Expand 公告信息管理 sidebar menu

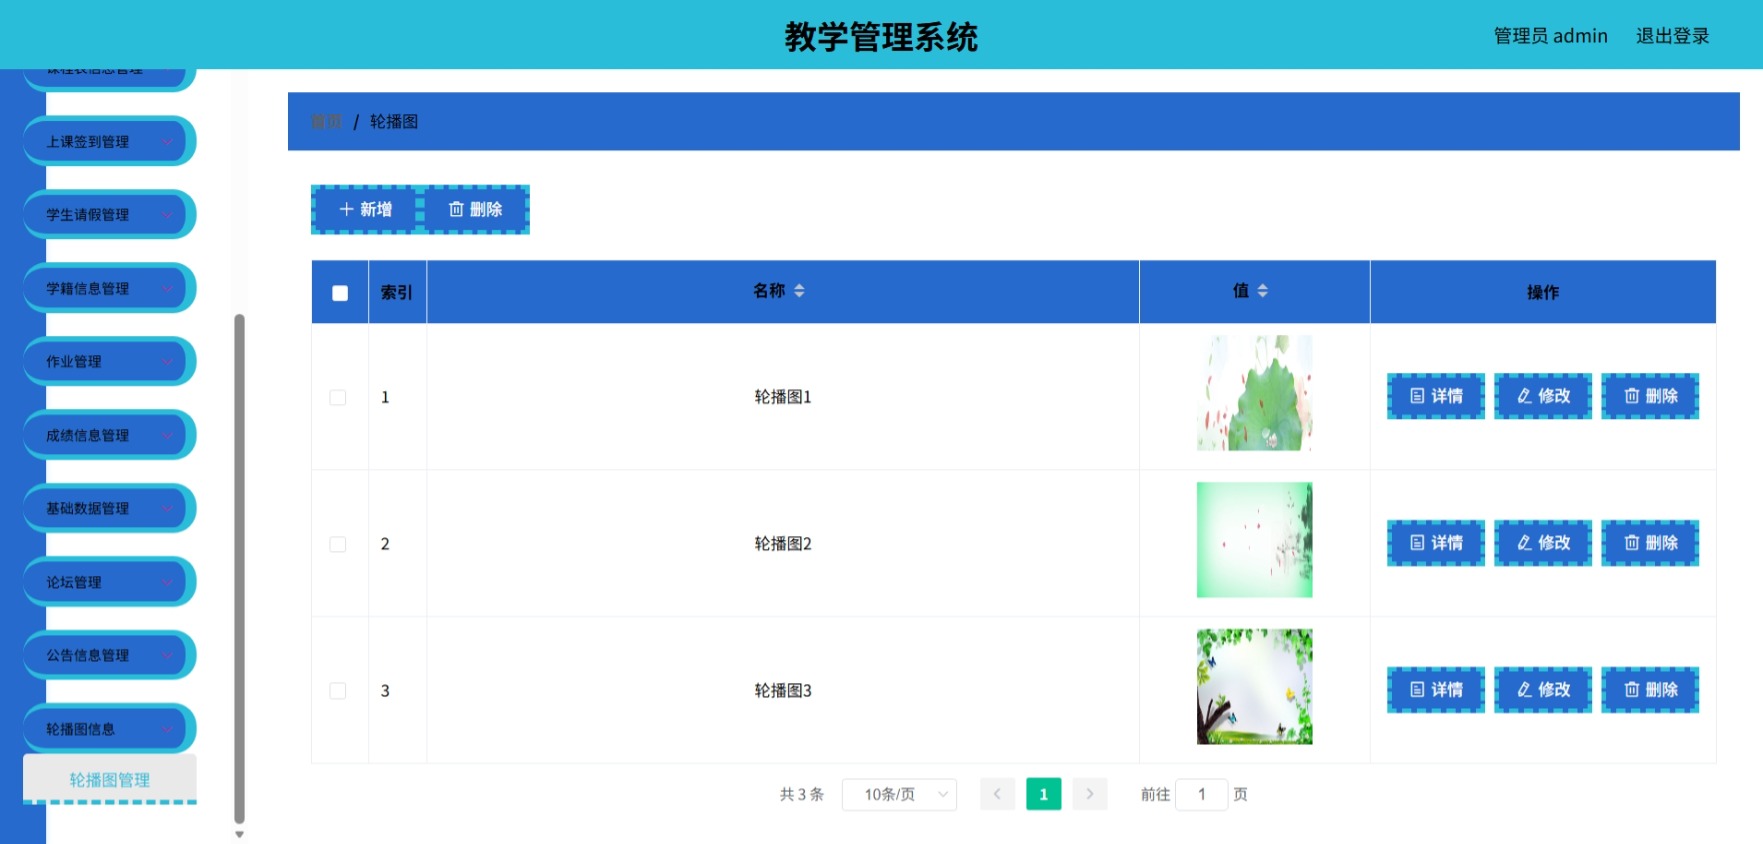coord(109,656)
